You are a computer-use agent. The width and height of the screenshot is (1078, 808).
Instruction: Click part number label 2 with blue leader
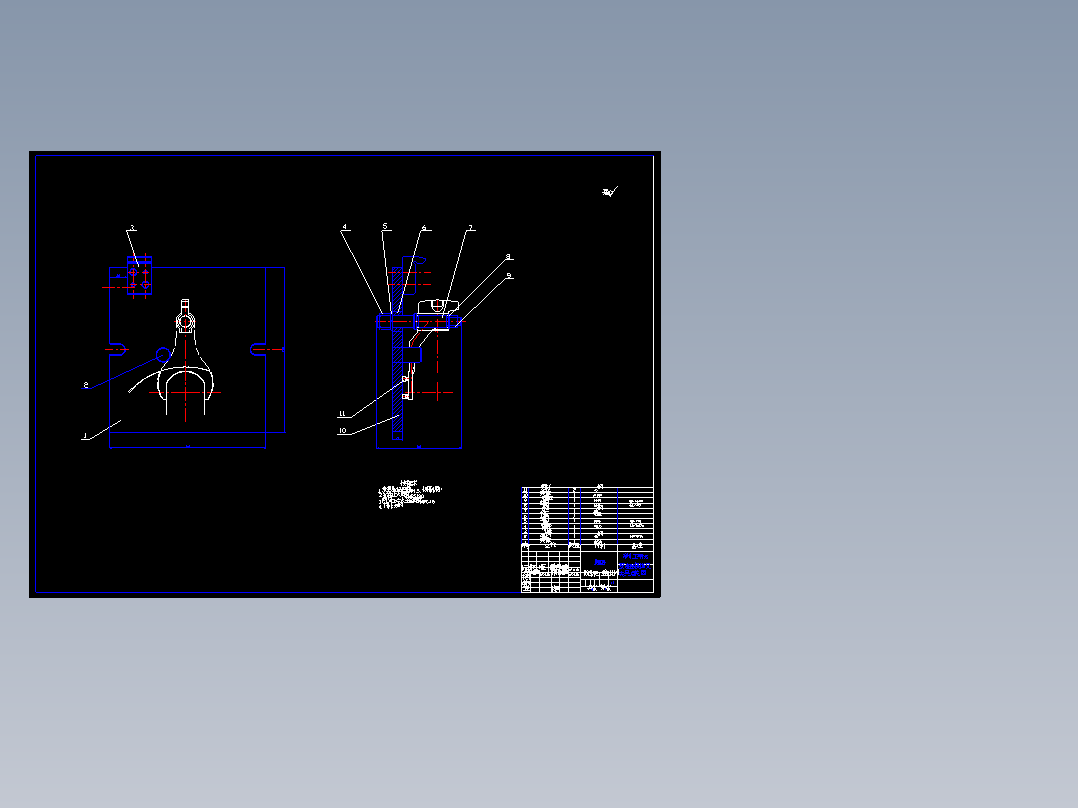[86, 384]
